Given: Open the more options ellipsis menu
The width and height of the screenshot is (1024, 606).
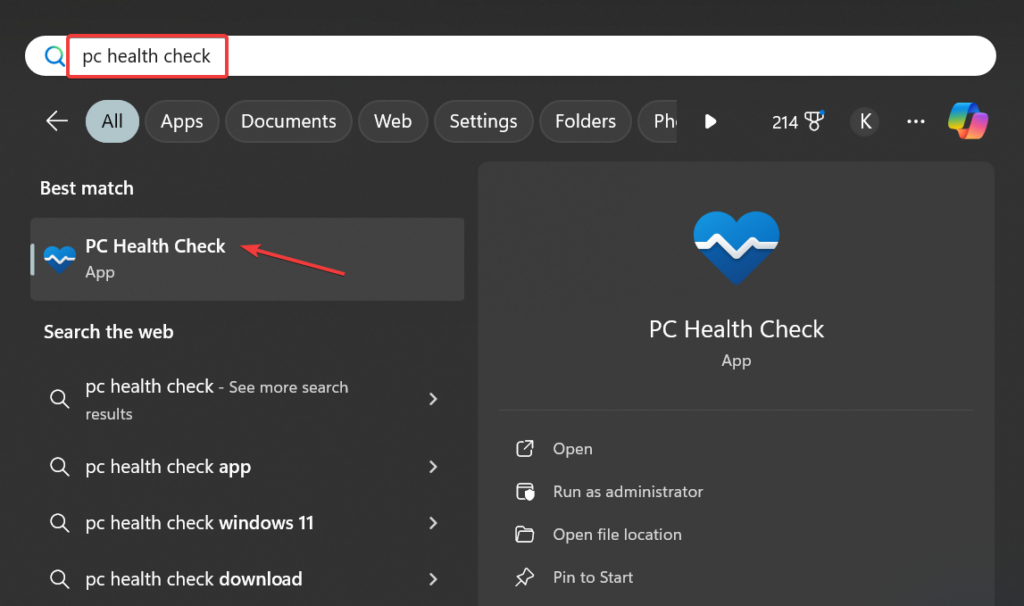Looking at the screenshot, I should [x=915, y=121].
